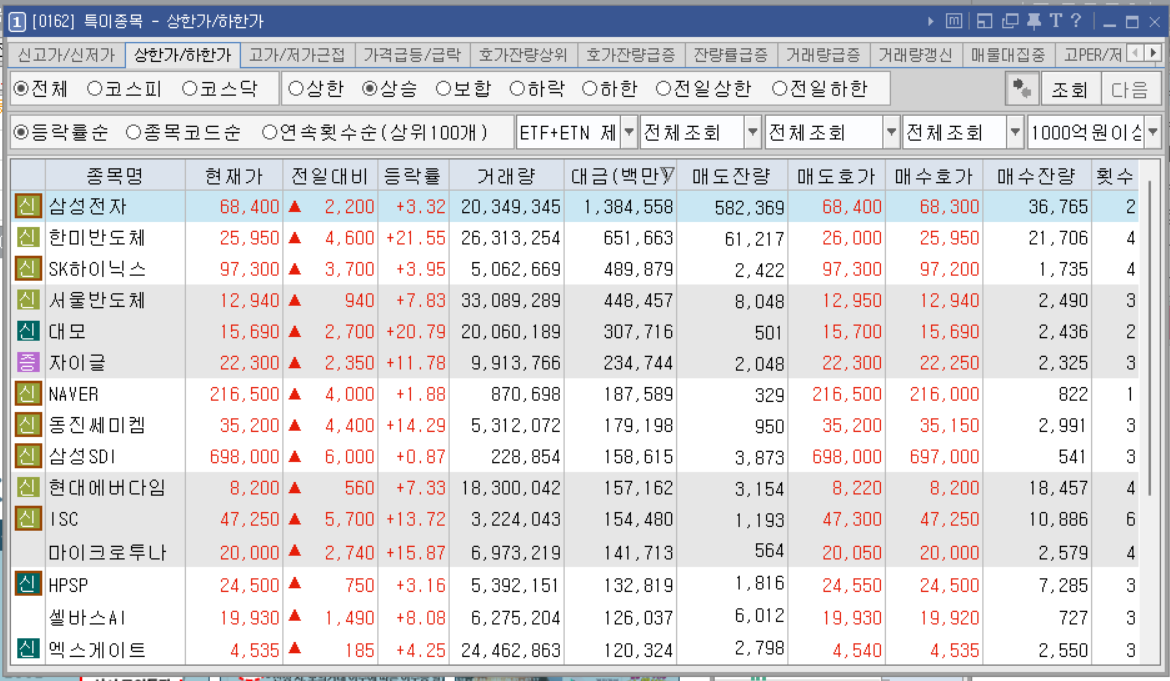Click the 신 badge beside 삼성전자
The image size is (1170, 681).
point(28,206)
